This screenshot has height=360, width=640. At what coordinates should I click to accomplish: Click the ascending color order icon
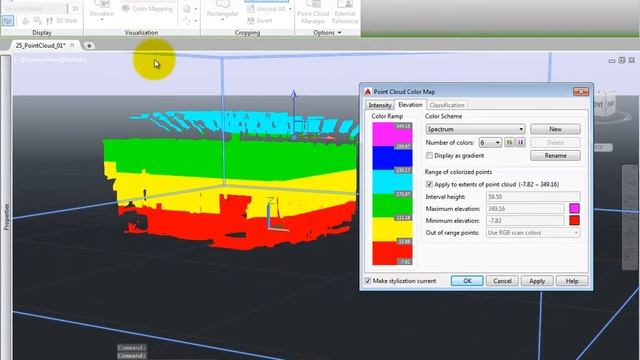(x=509, y=142)
